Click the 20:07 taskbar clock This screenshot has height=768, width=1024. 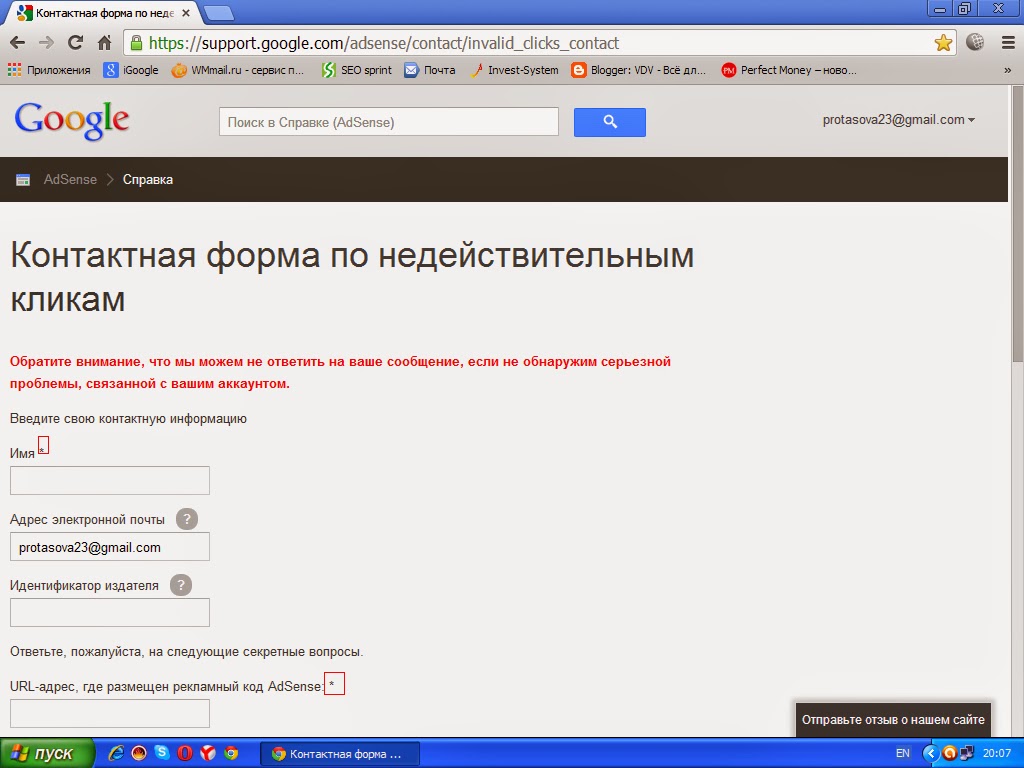coord(997,754)
